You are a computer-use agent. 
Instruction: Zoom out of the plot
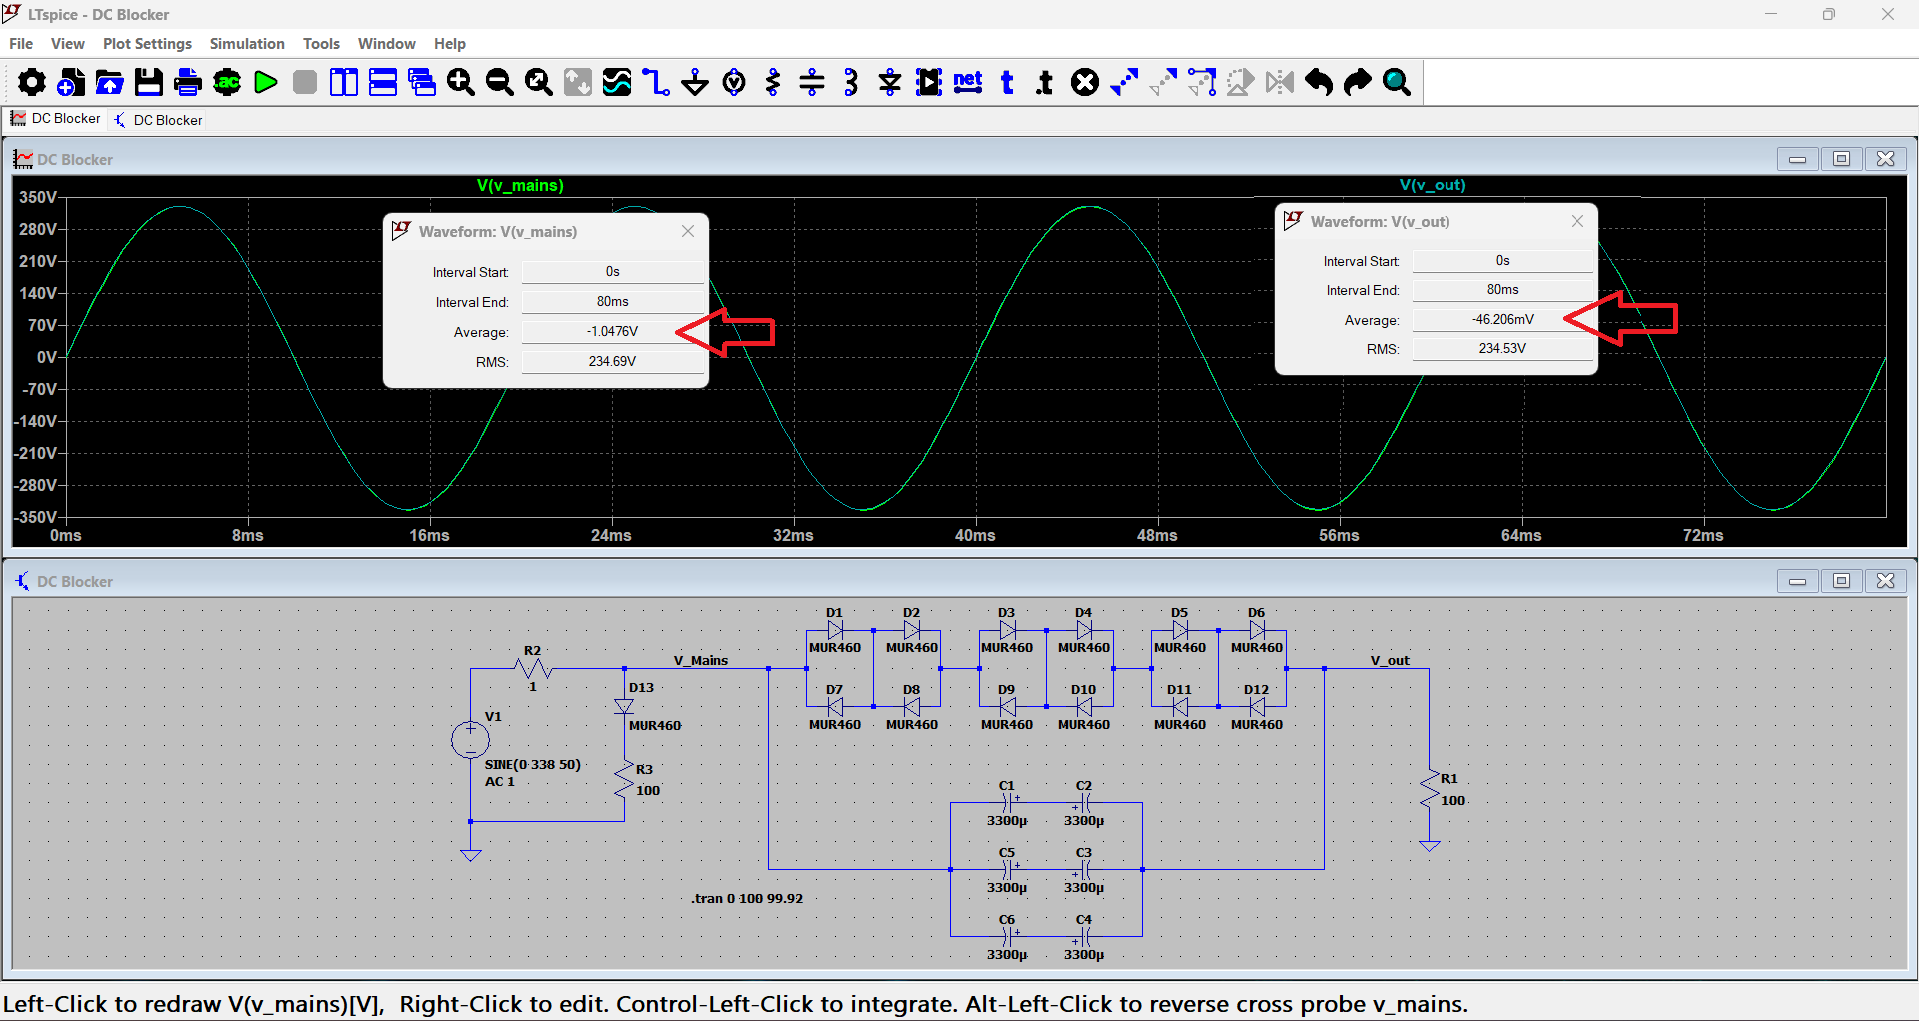pos(500,82)
